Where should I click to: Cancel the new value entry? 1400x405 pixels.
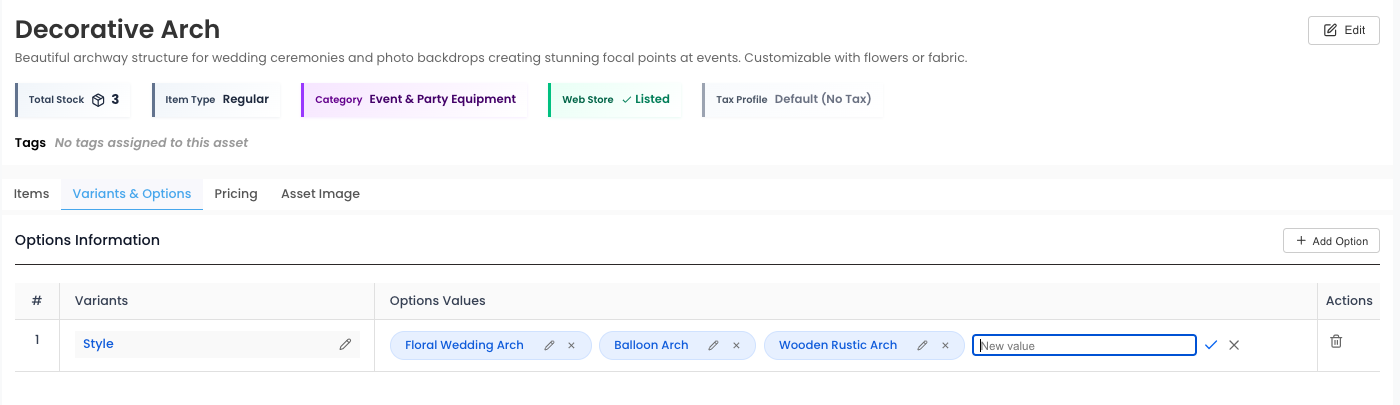(x=1234, y=345)
